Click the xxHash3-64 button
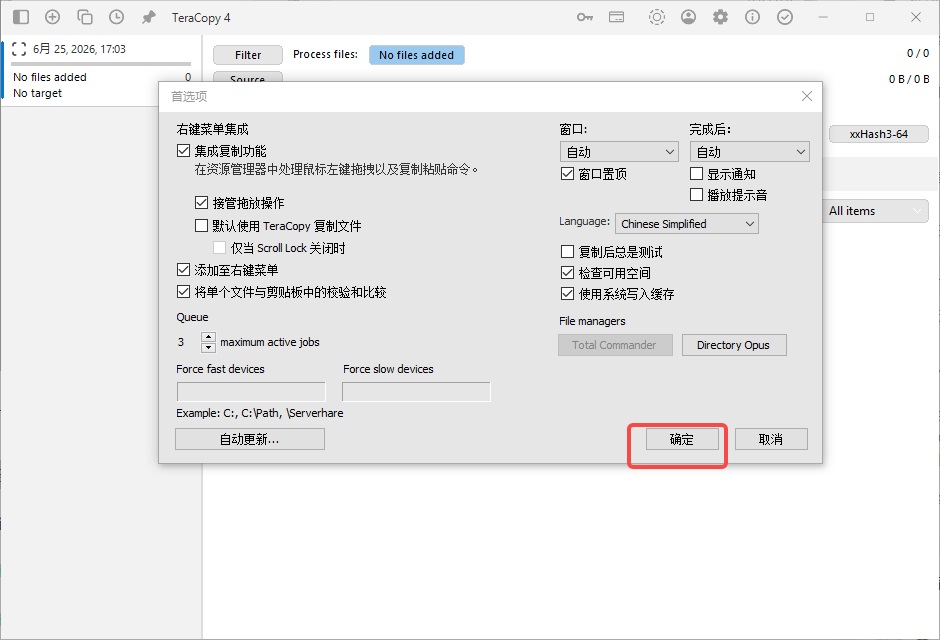The width and height of the screenshot is (940, 640). point(879,134)
